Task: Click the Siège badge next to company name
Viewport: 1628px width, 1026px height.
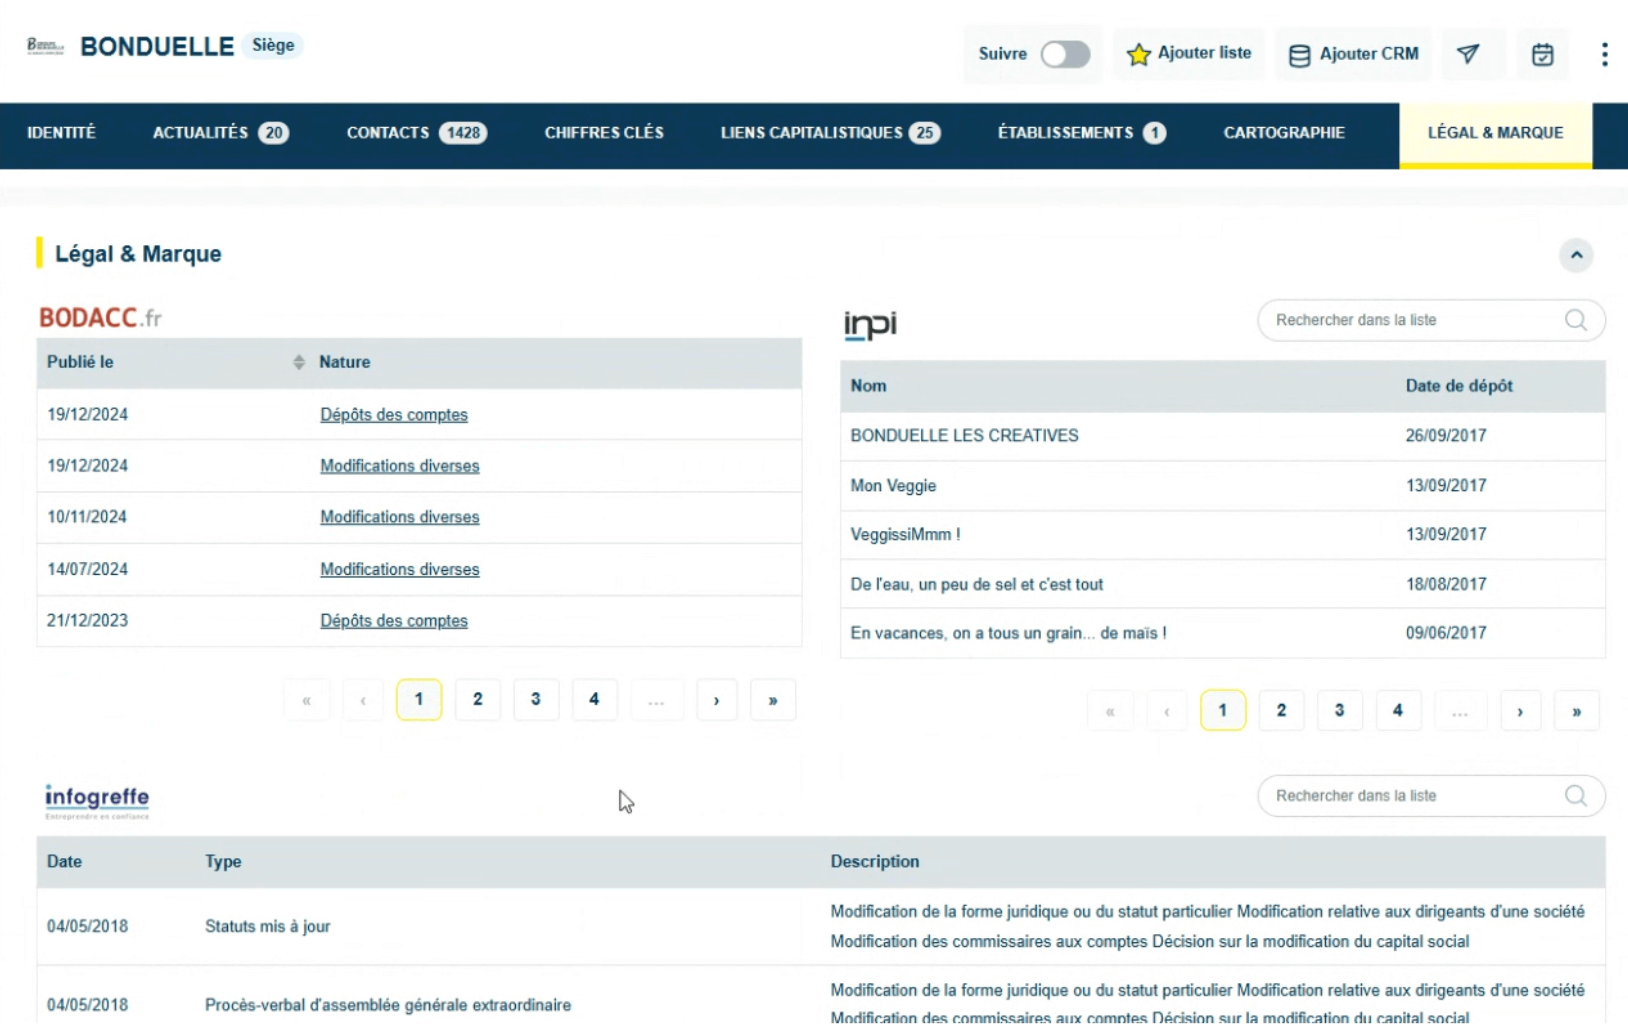Action: (273, 46)
